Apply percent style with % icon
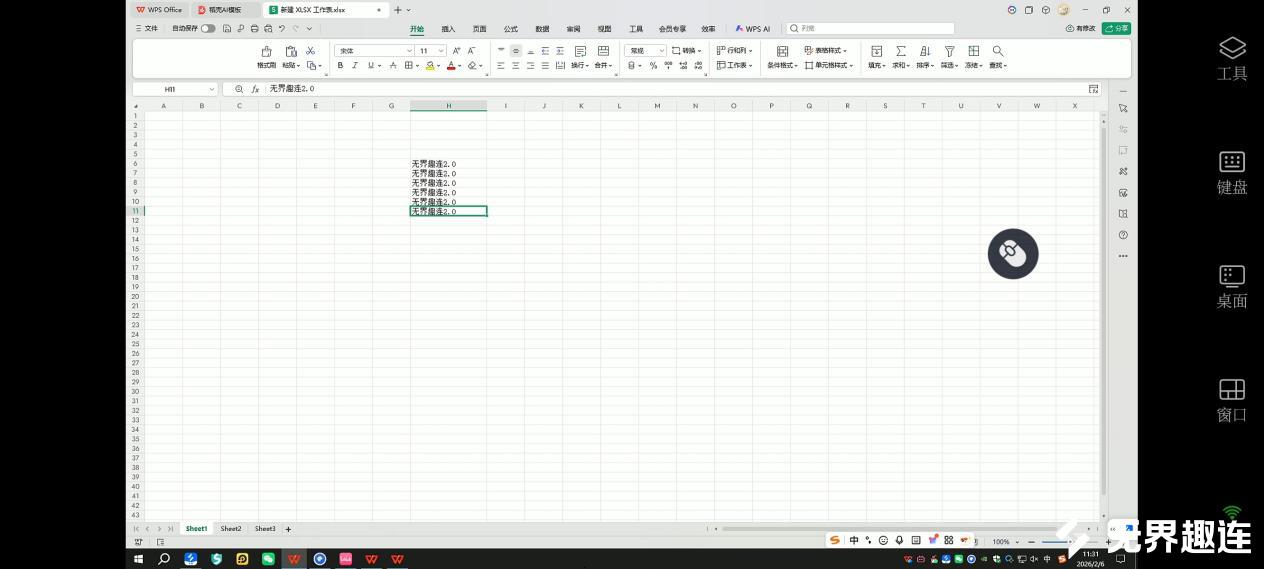Image resolution: width=1264 pixels, height=569 pixels. [653, 65]
